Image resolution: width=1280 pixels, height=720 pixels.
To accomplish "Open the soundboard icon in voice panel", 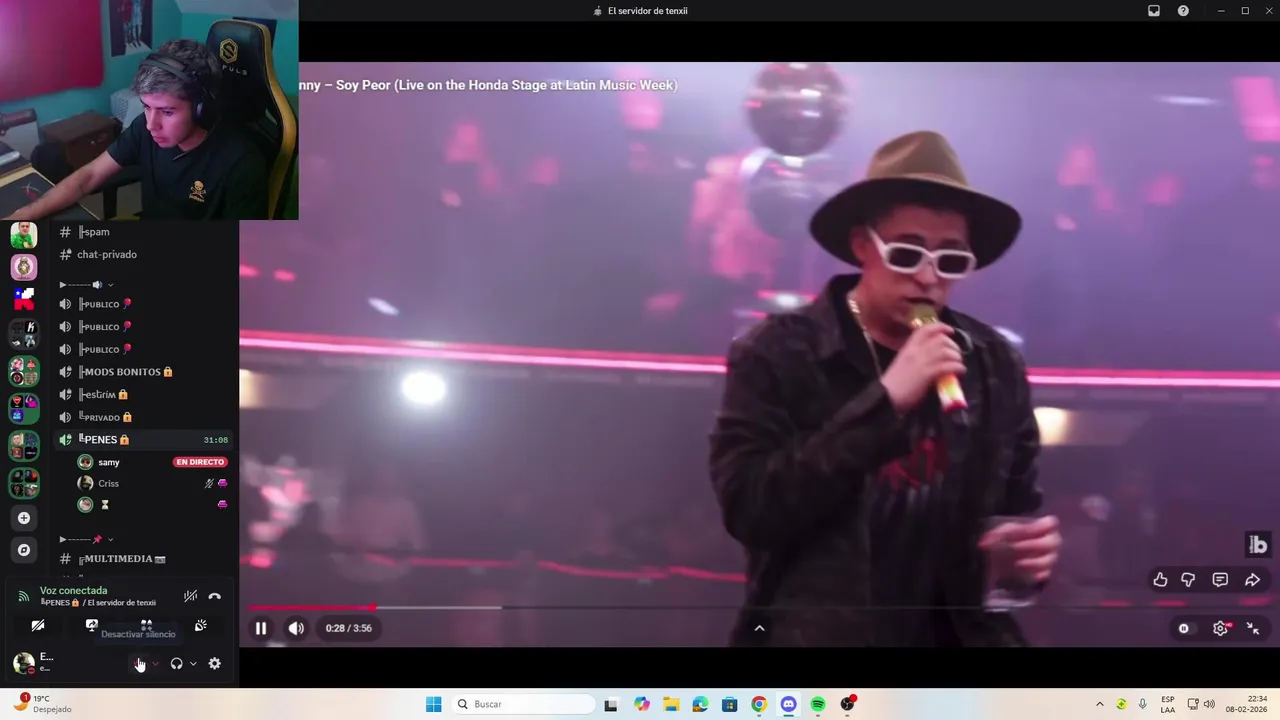I will click(200, 625).
